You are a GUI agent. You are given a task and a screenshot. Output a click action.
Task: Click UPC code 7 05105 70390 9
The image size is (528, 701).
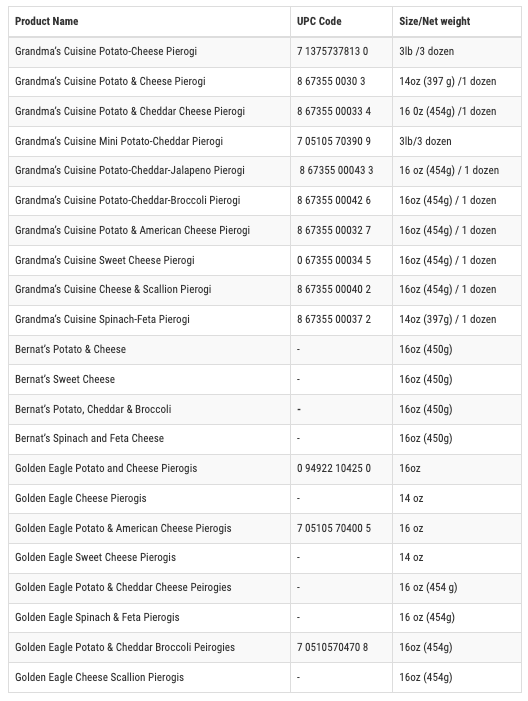[x=334, y=141]
